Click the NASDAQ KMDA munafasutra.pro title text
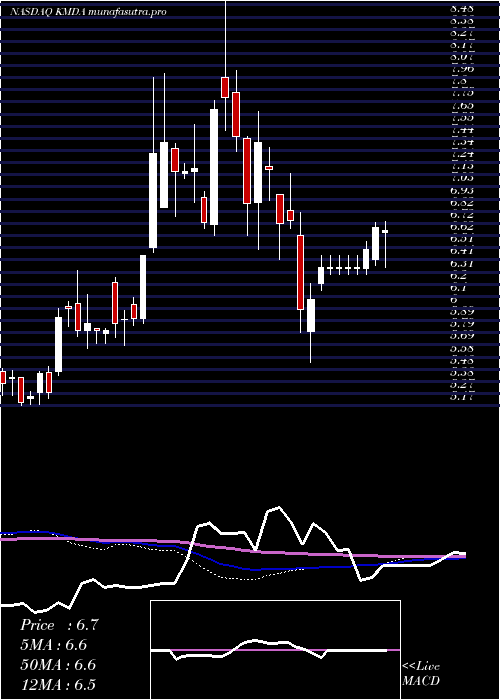This screenshot has width=500, height=700. pyautogui.click(x=88, y=12)
